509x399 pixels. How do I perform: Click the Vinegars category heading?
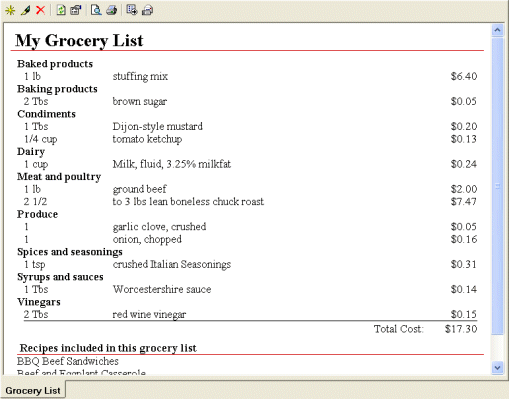(x=39, y=302)
